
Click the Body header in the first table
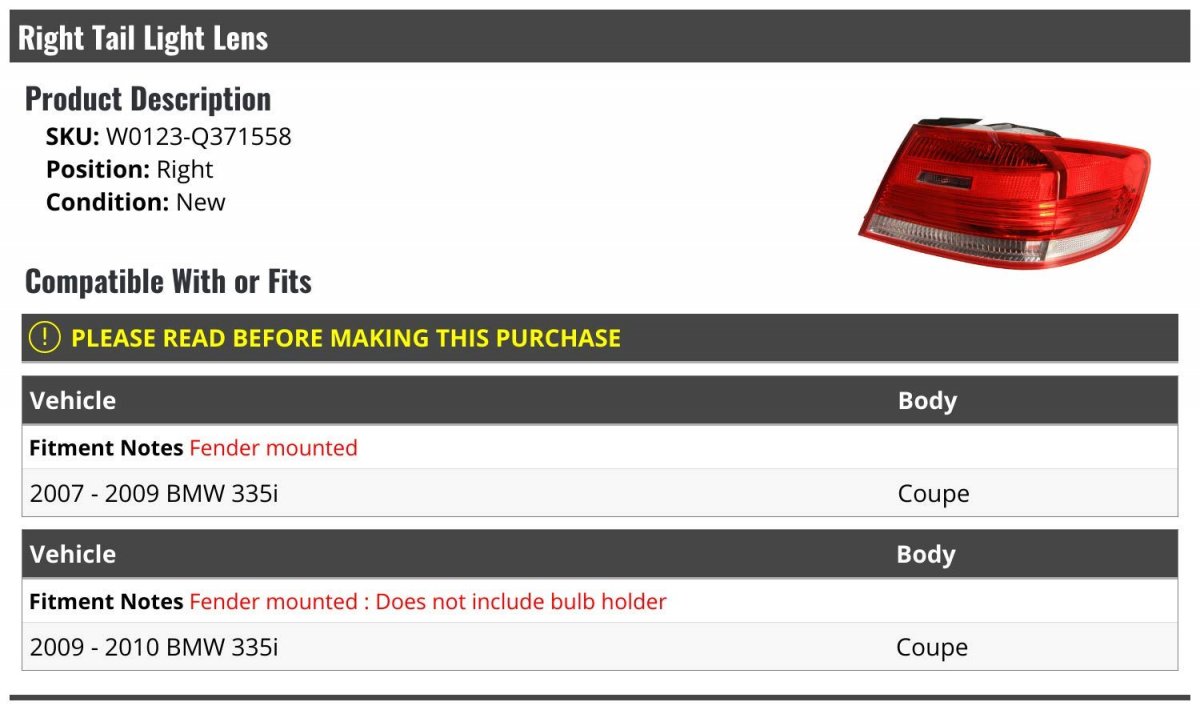point(927,401)
